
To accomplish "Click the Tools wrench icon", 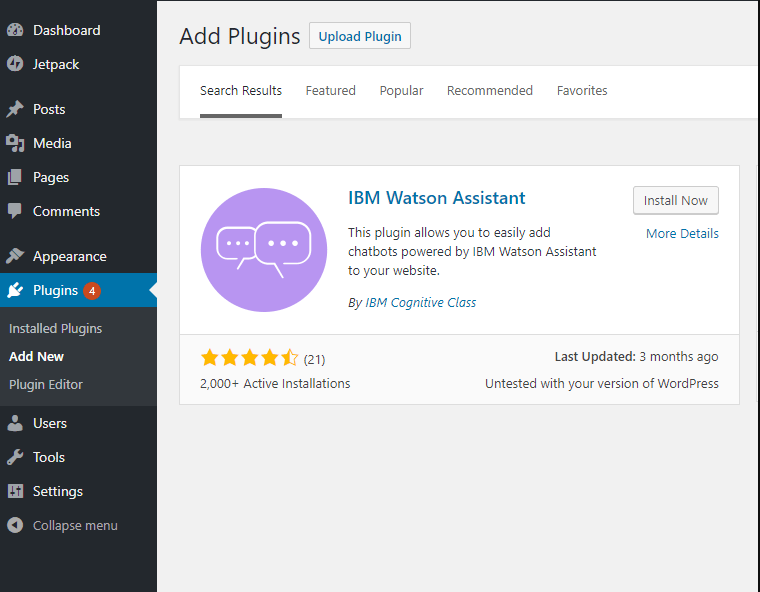I will [15, 457].
